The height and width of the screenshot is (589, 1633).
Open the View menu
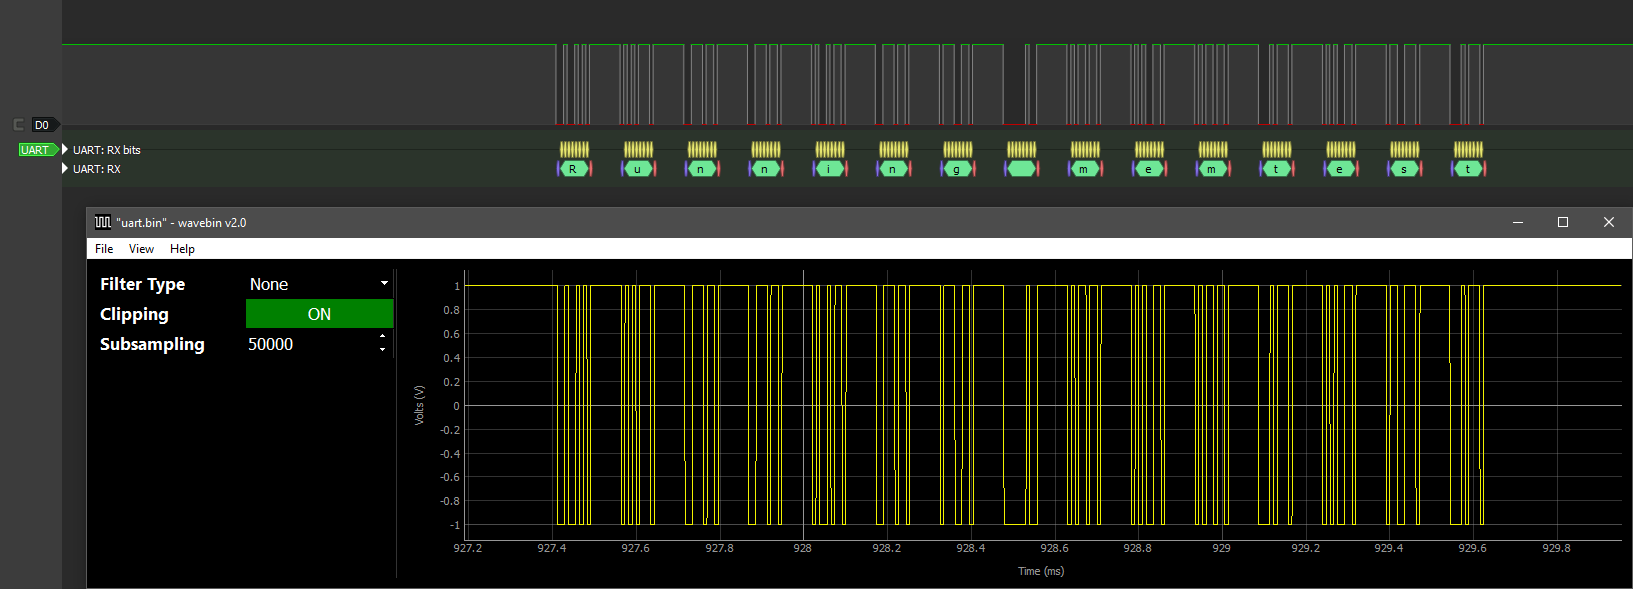click(141, 249)
